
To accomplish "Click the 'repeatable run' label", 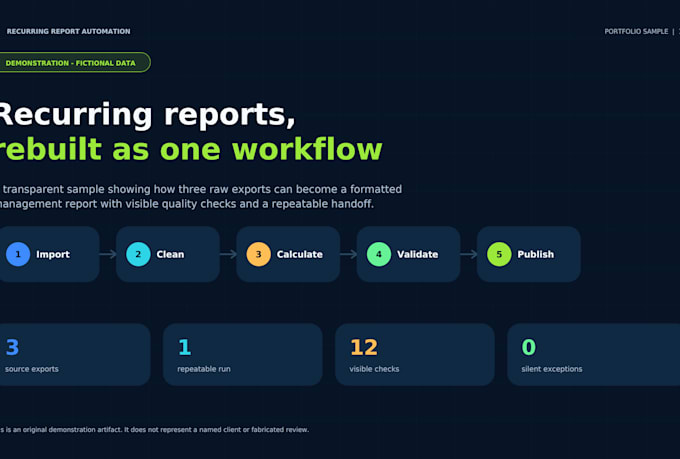I will (x=204, y=369).
